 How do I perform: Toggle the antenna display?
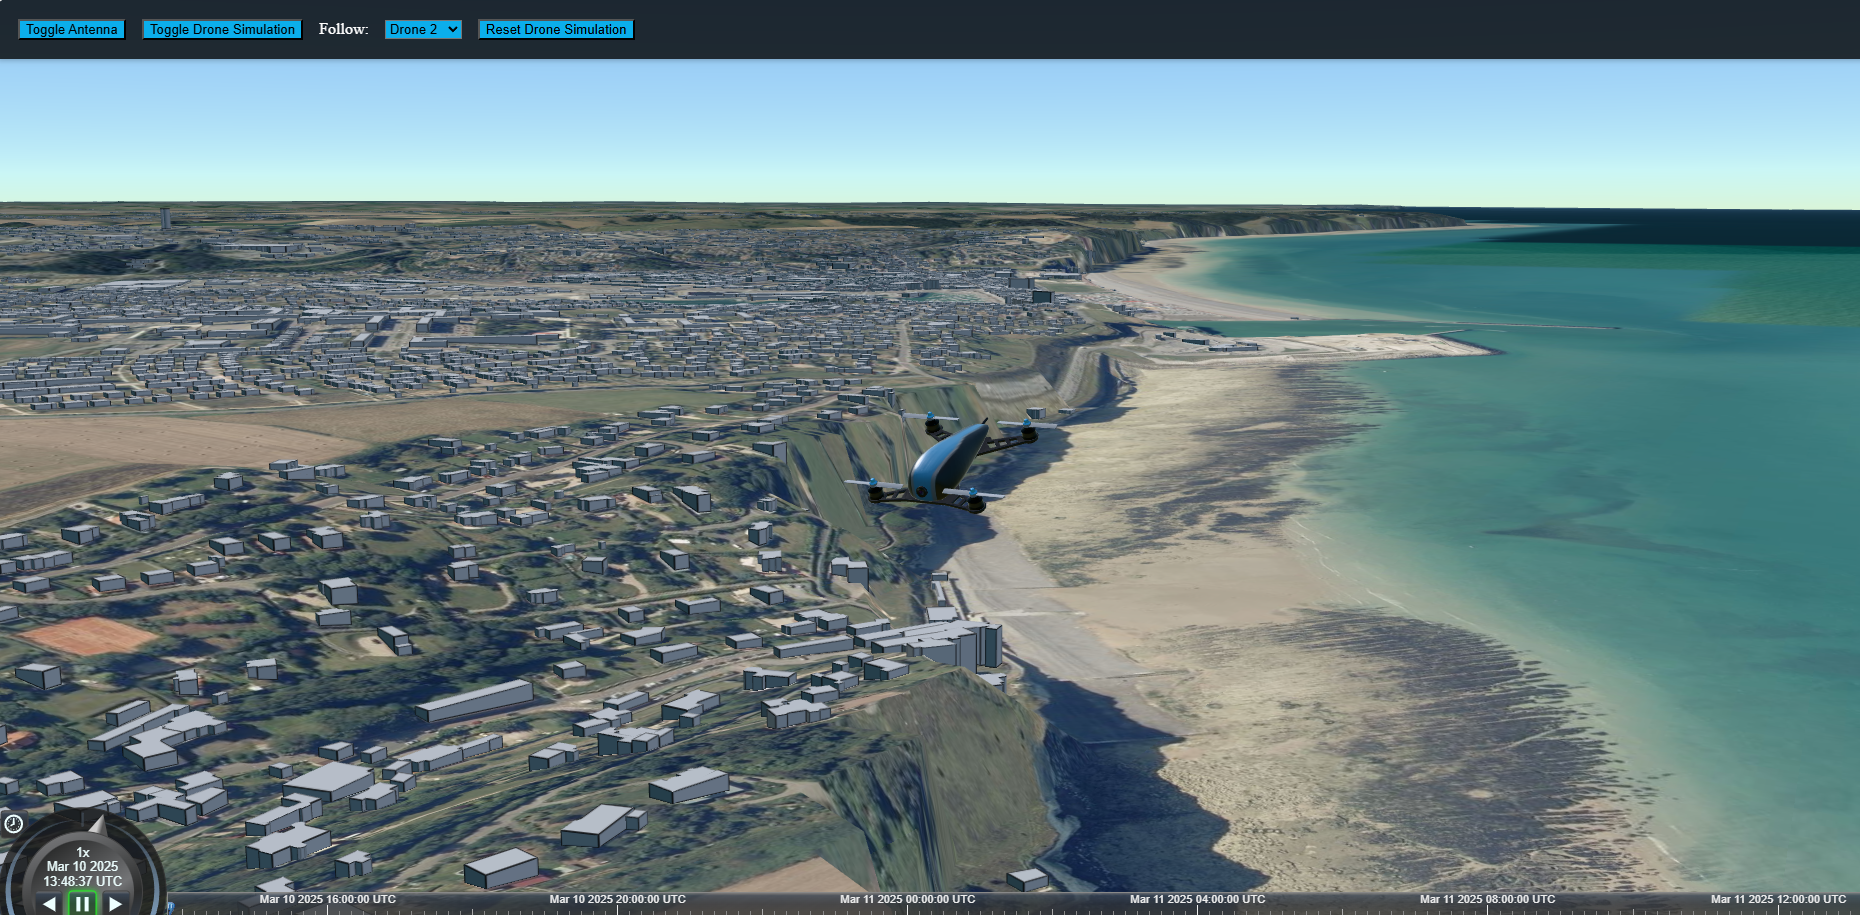(x=72, y=30)
